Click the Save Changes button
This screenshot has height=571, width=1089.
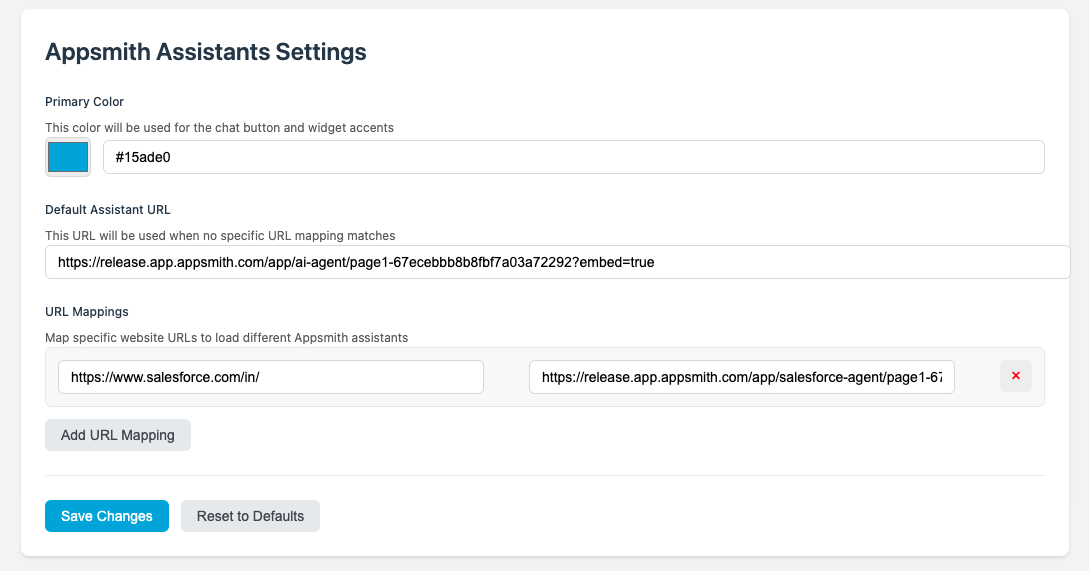pyautogui.click(x=107, y=516)
